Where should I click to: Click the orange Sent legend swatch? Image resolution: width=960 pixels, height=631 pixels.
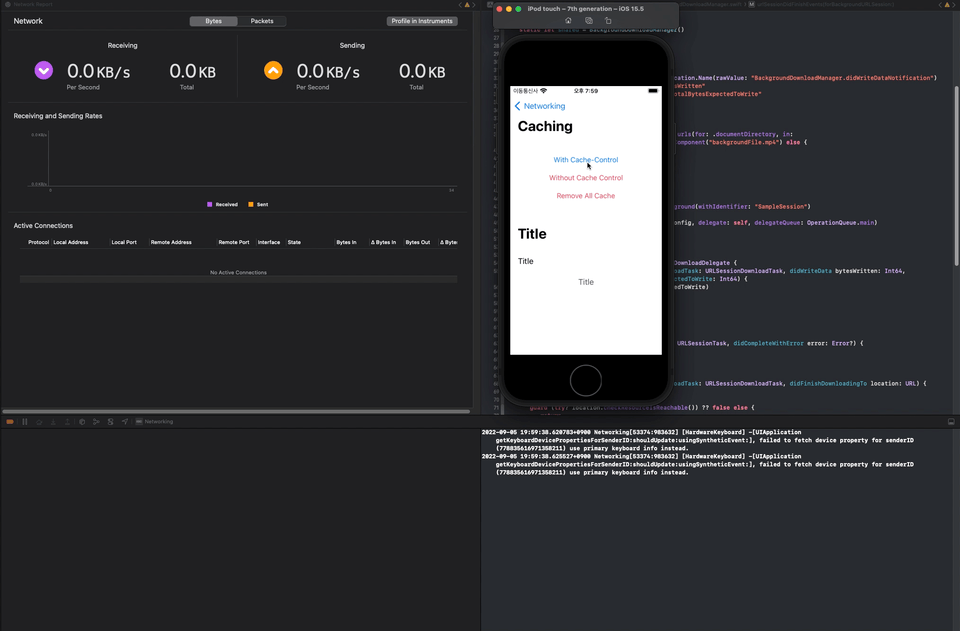[x=250, y=204]
